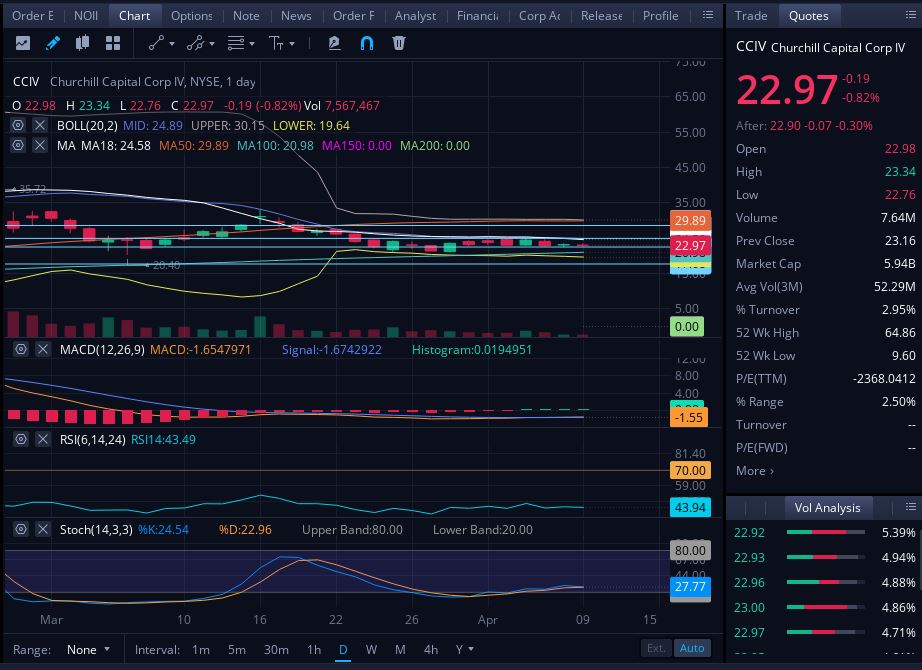Set interval to 5m
This screenshot has height=670, width=922.
pyautogui.click(x=236, y=649)
